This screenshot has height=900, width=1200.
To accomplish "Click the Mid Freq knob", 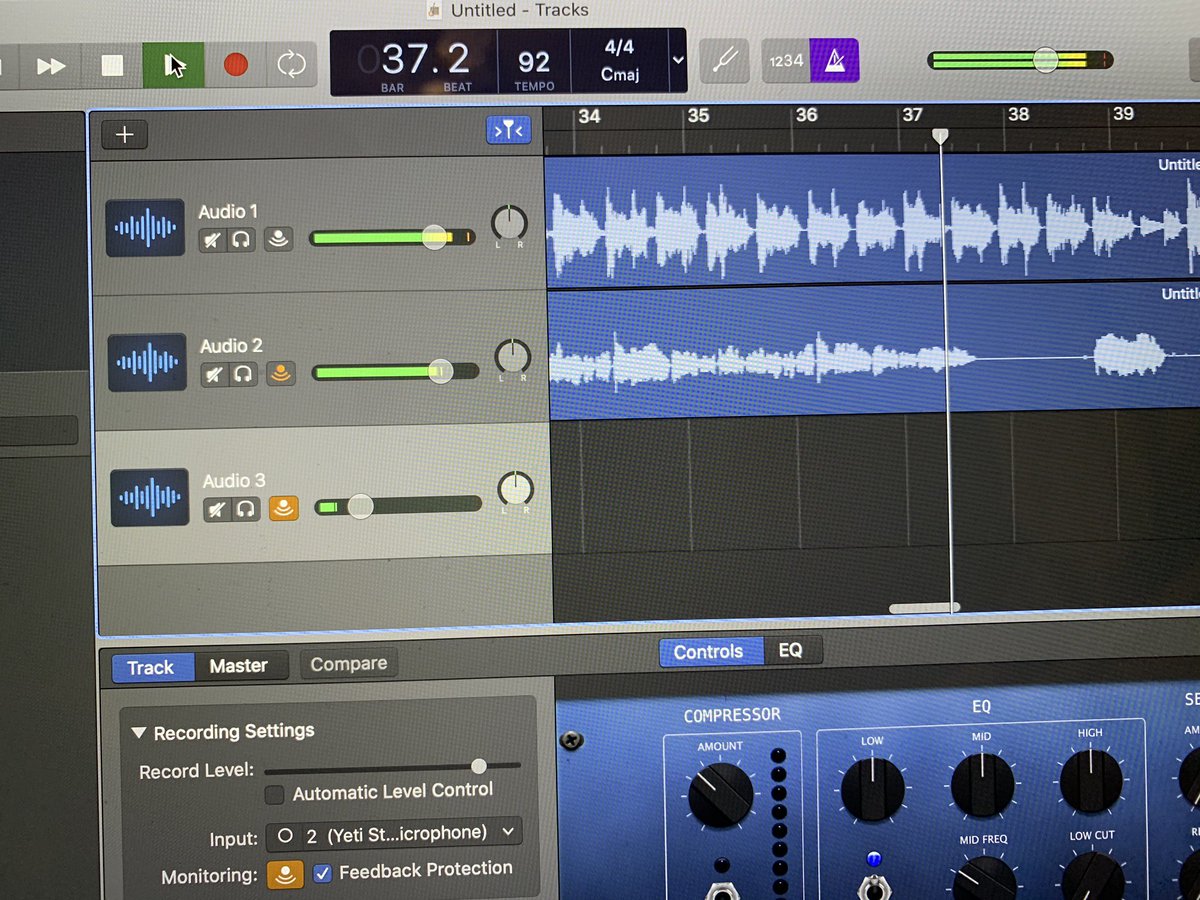I will click(x=984, y=878).
